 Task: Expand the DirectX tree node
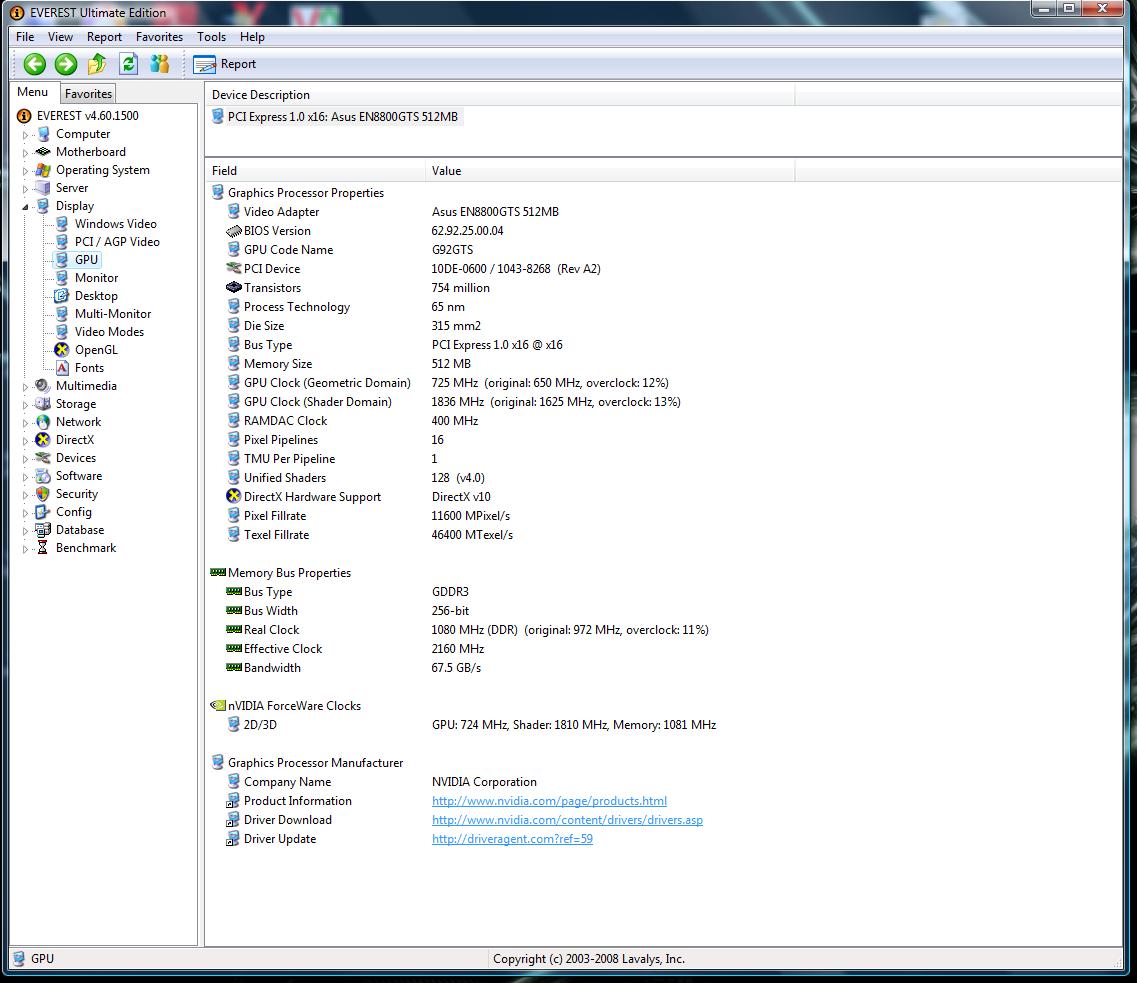(x=25, y=441)
